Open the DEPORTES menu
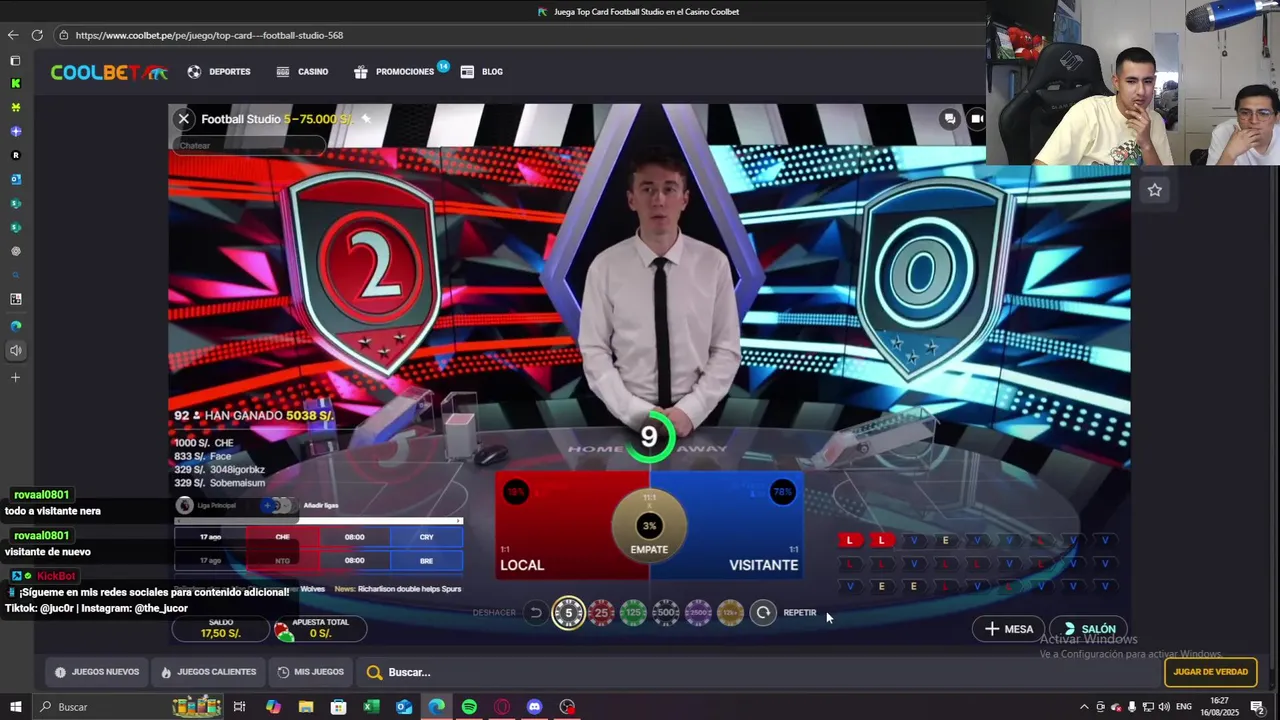Image resolution: width=1280 pixels, height=720 pixels. click(x=219, y=72)
